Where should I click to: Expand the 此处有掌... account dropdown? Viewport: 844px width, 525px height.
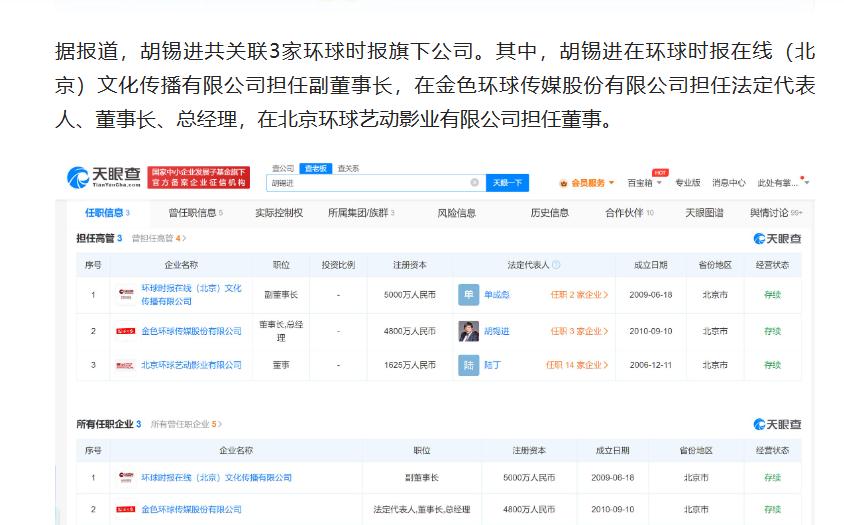pos(783,183)
